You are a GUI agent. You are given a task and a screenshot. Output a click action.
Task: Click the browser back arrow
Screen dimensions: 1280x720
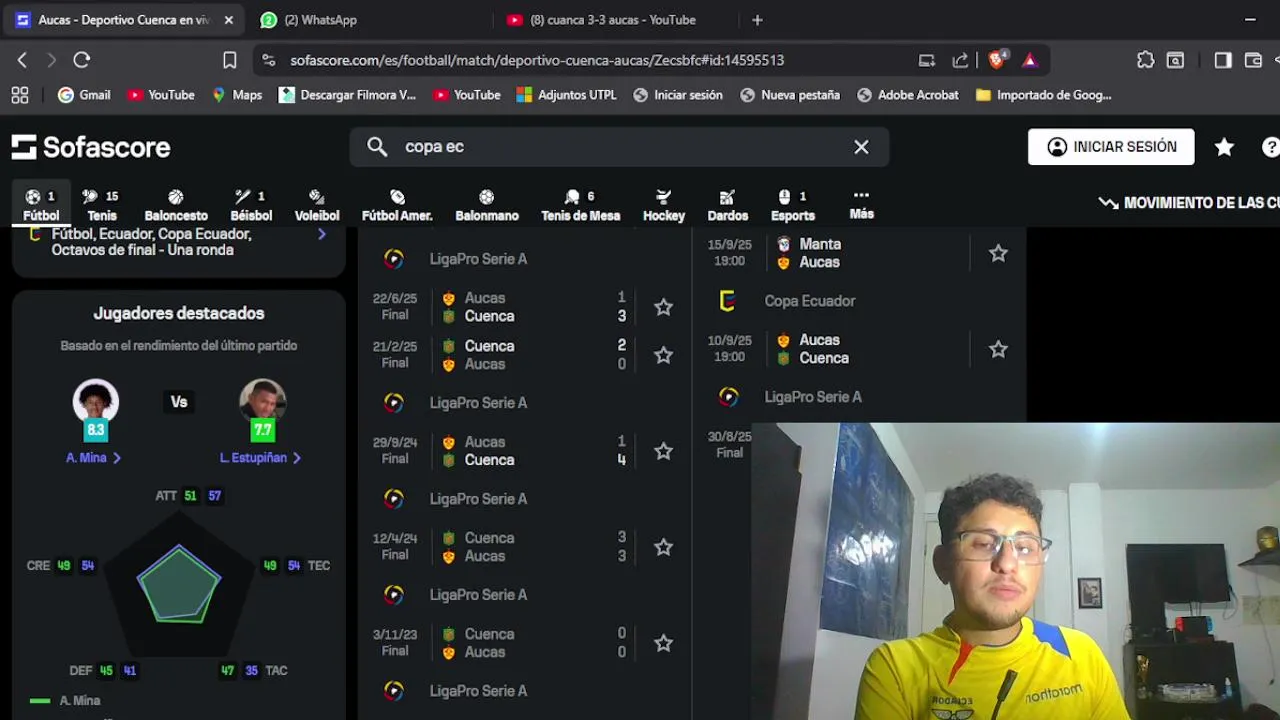(x=22, y=60)
